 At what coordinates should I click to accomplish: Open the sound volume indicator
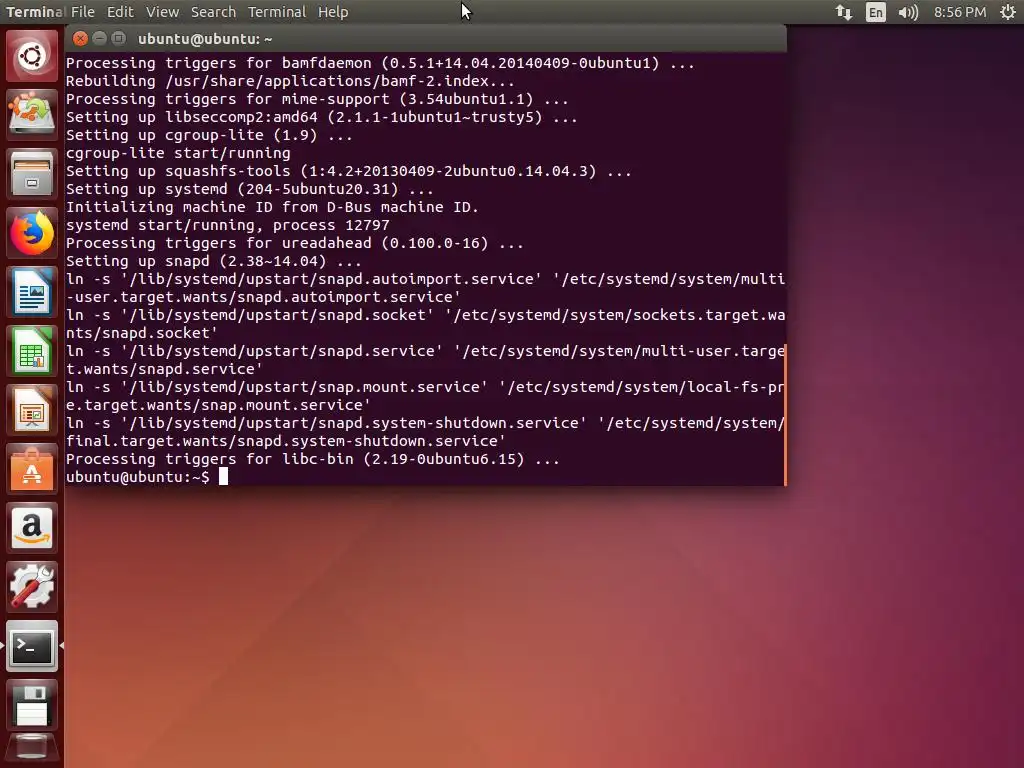pos(908,12)
